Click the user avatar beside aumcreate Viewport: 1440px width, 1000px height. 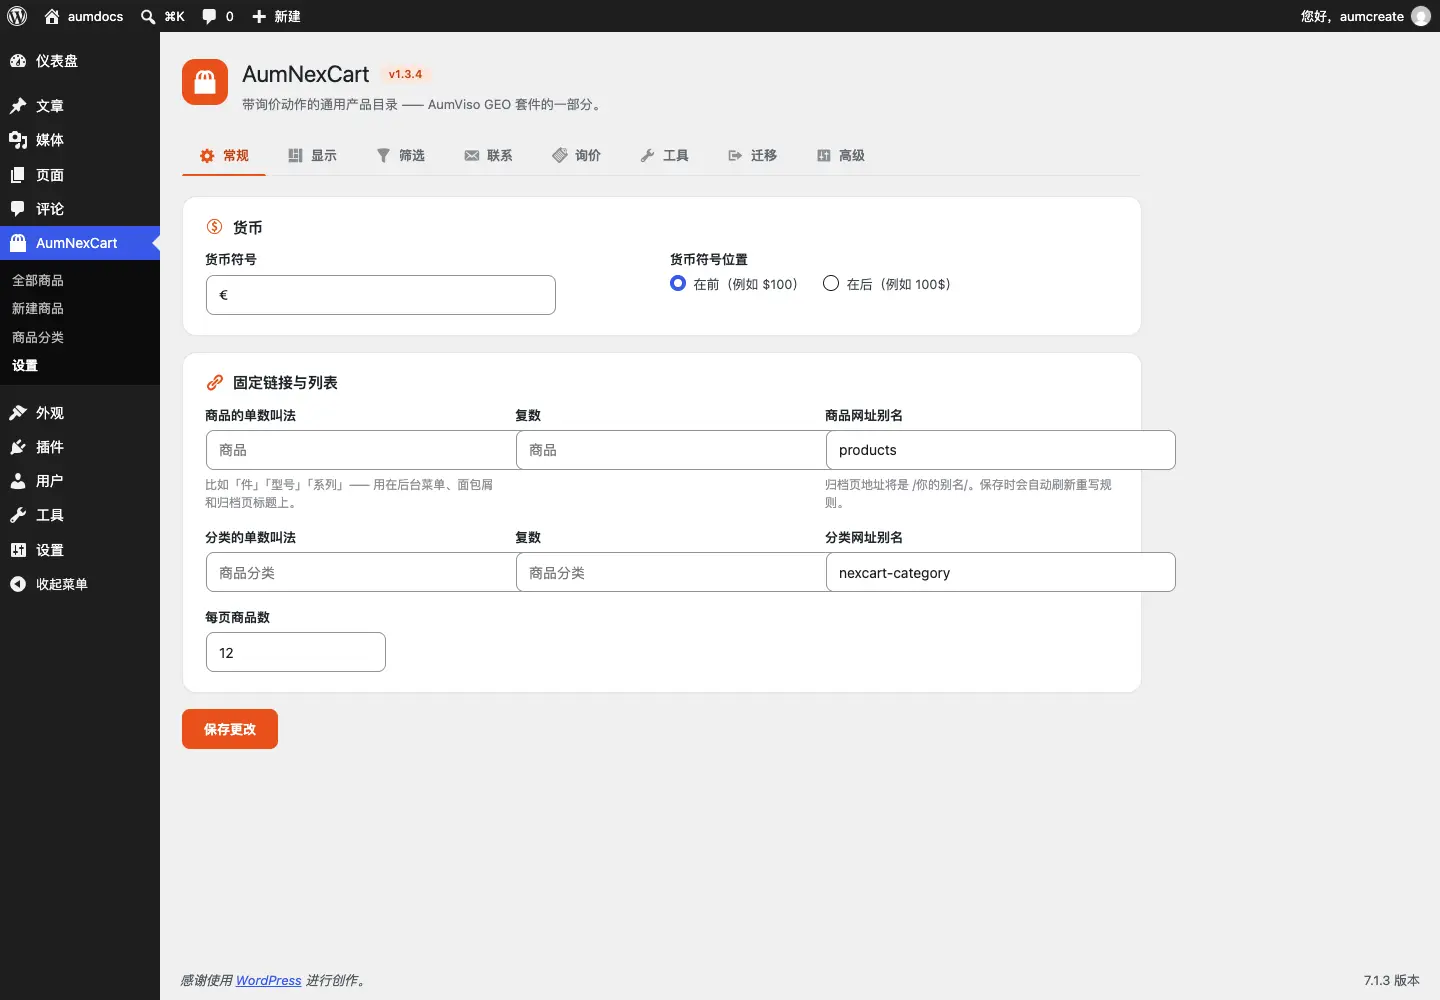click(1421, 16)
